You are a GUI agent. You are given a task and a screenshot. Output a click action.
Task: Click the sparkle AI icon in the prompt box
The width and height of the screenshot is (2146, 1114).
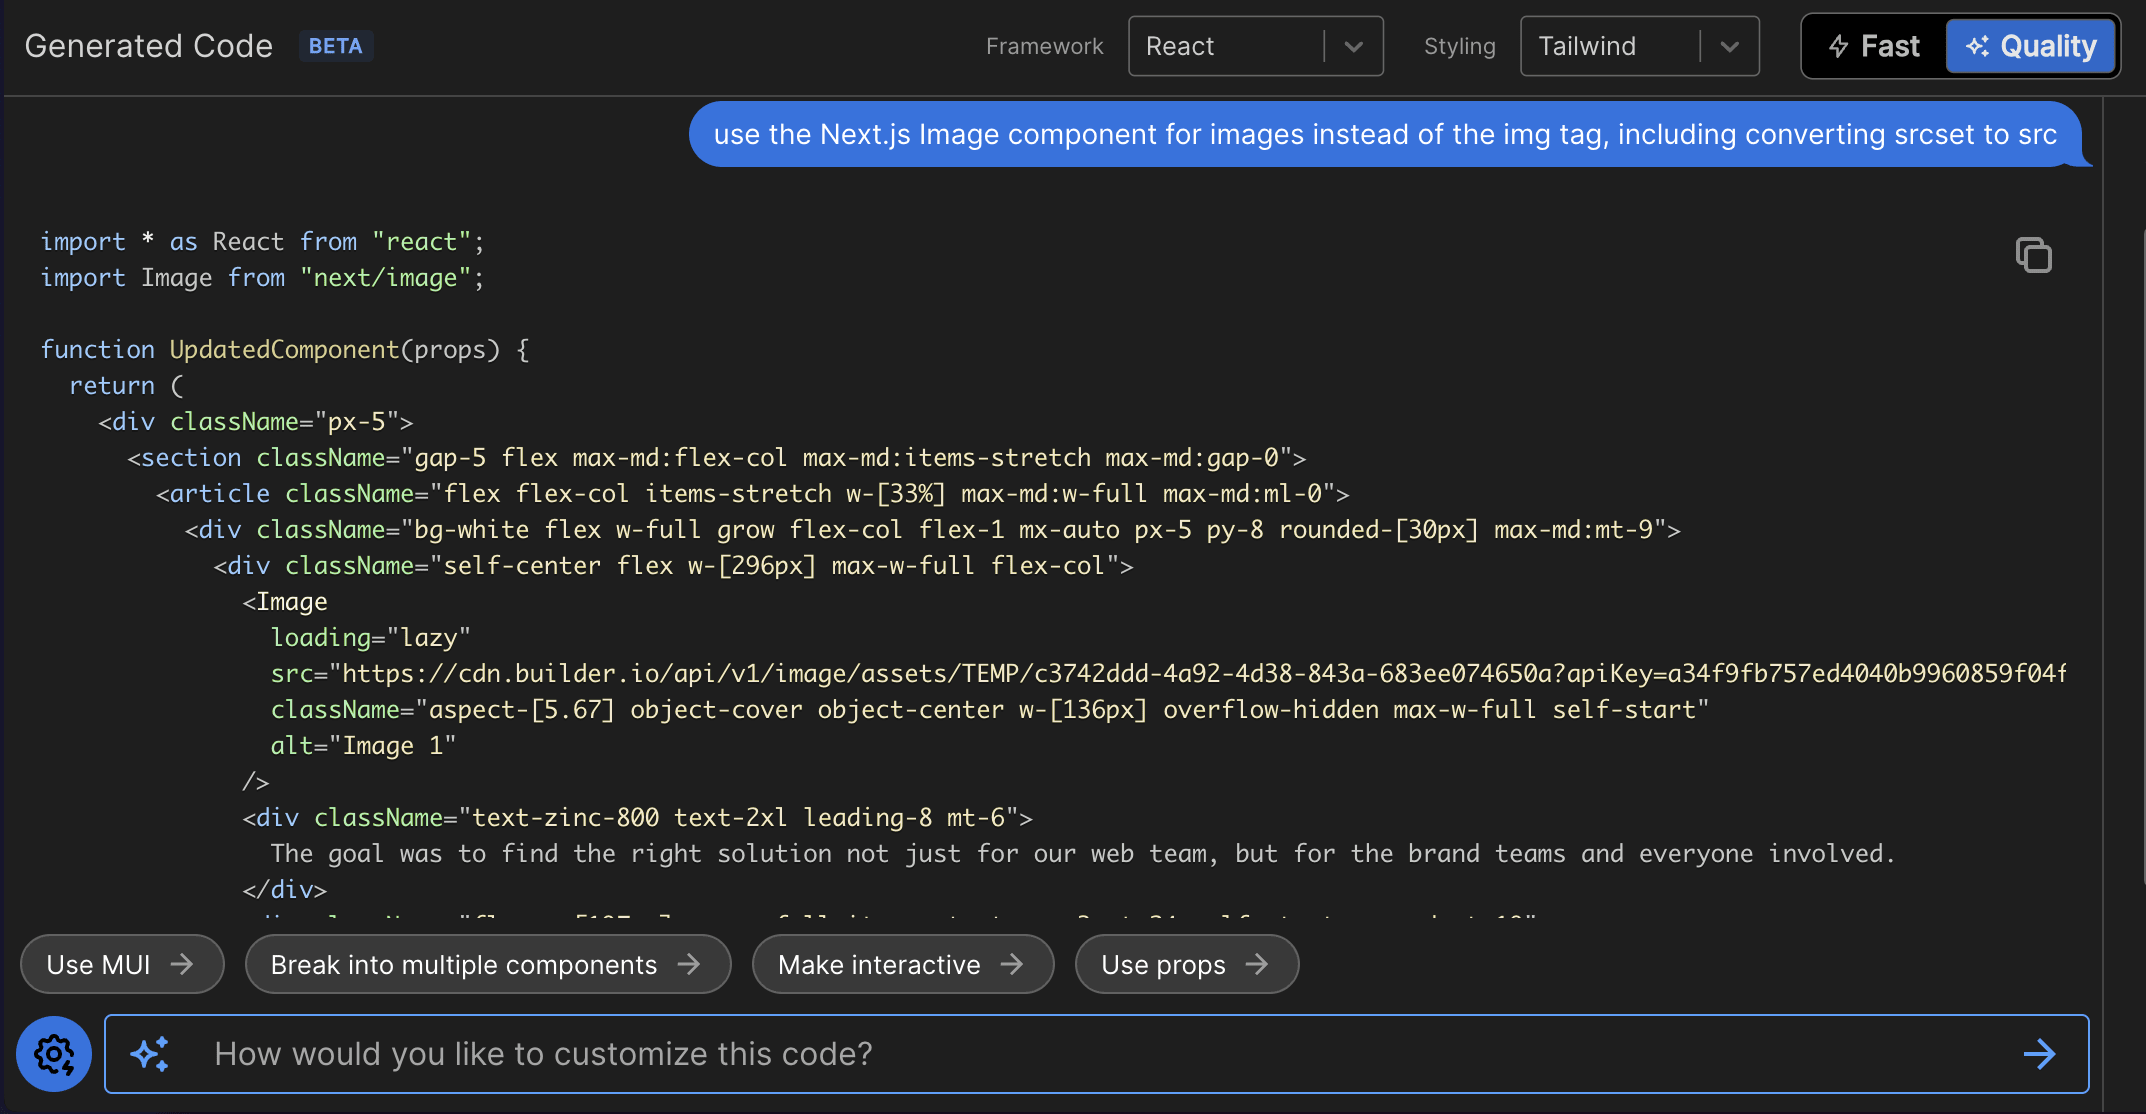click(150, 1054)
